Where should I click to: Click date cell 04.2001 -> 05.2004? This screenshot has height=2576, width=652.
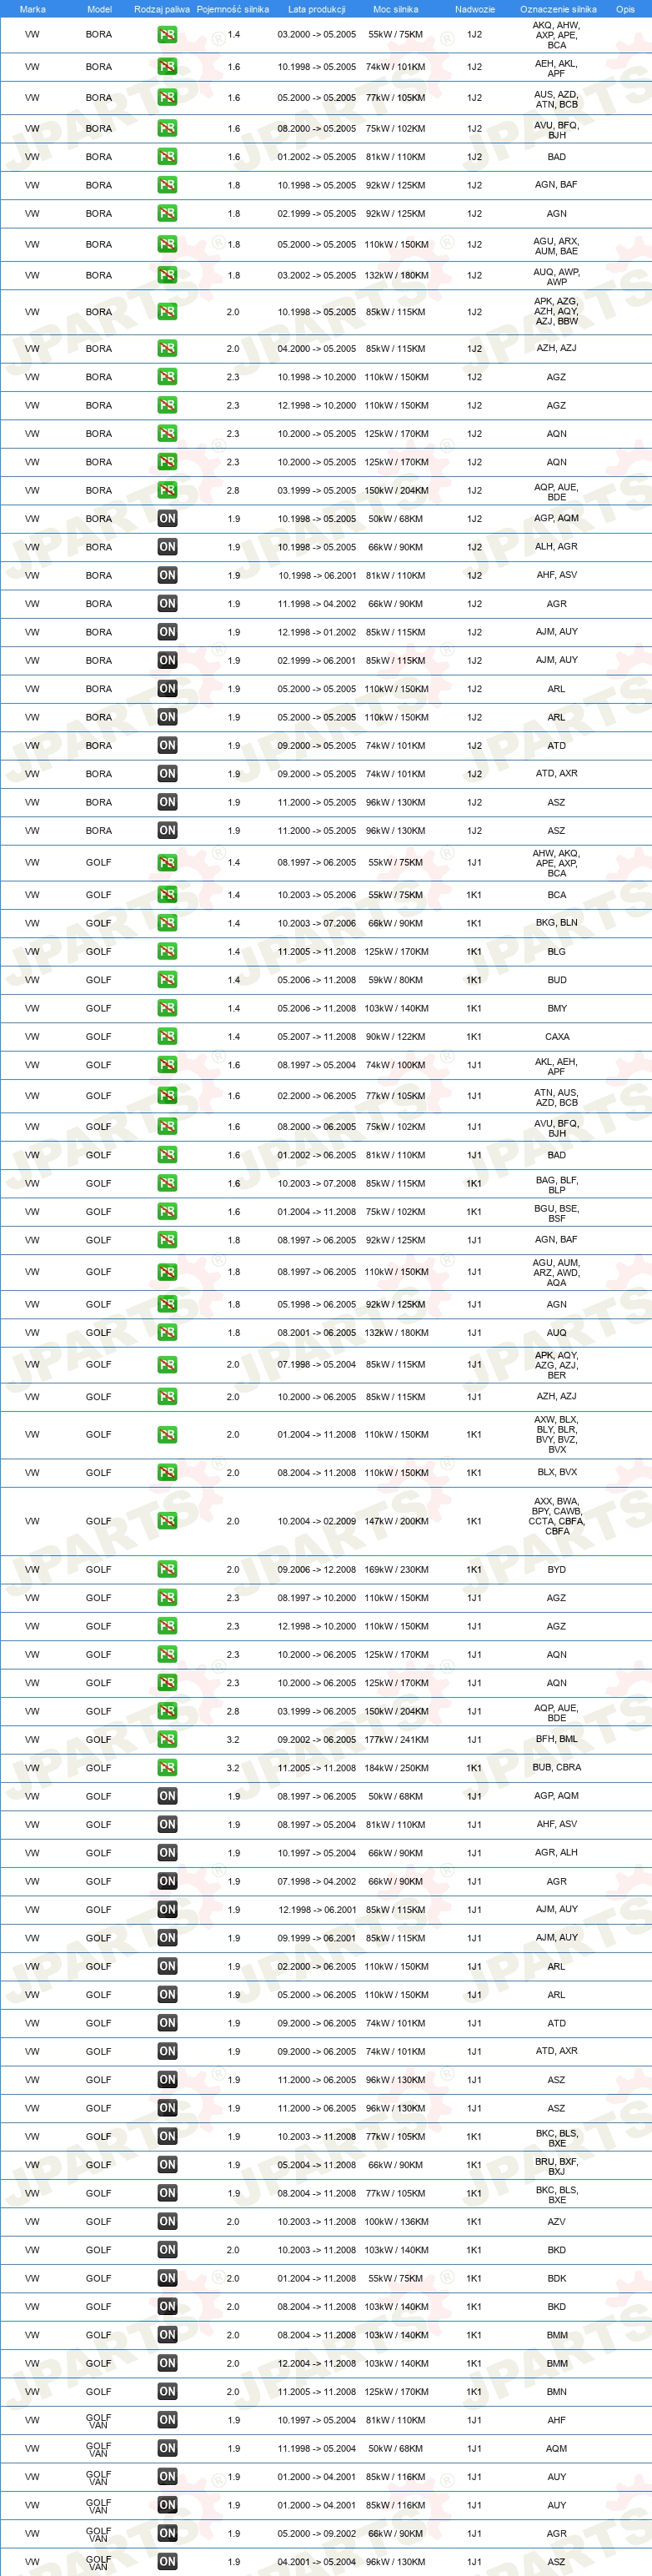click(317, 2561)
